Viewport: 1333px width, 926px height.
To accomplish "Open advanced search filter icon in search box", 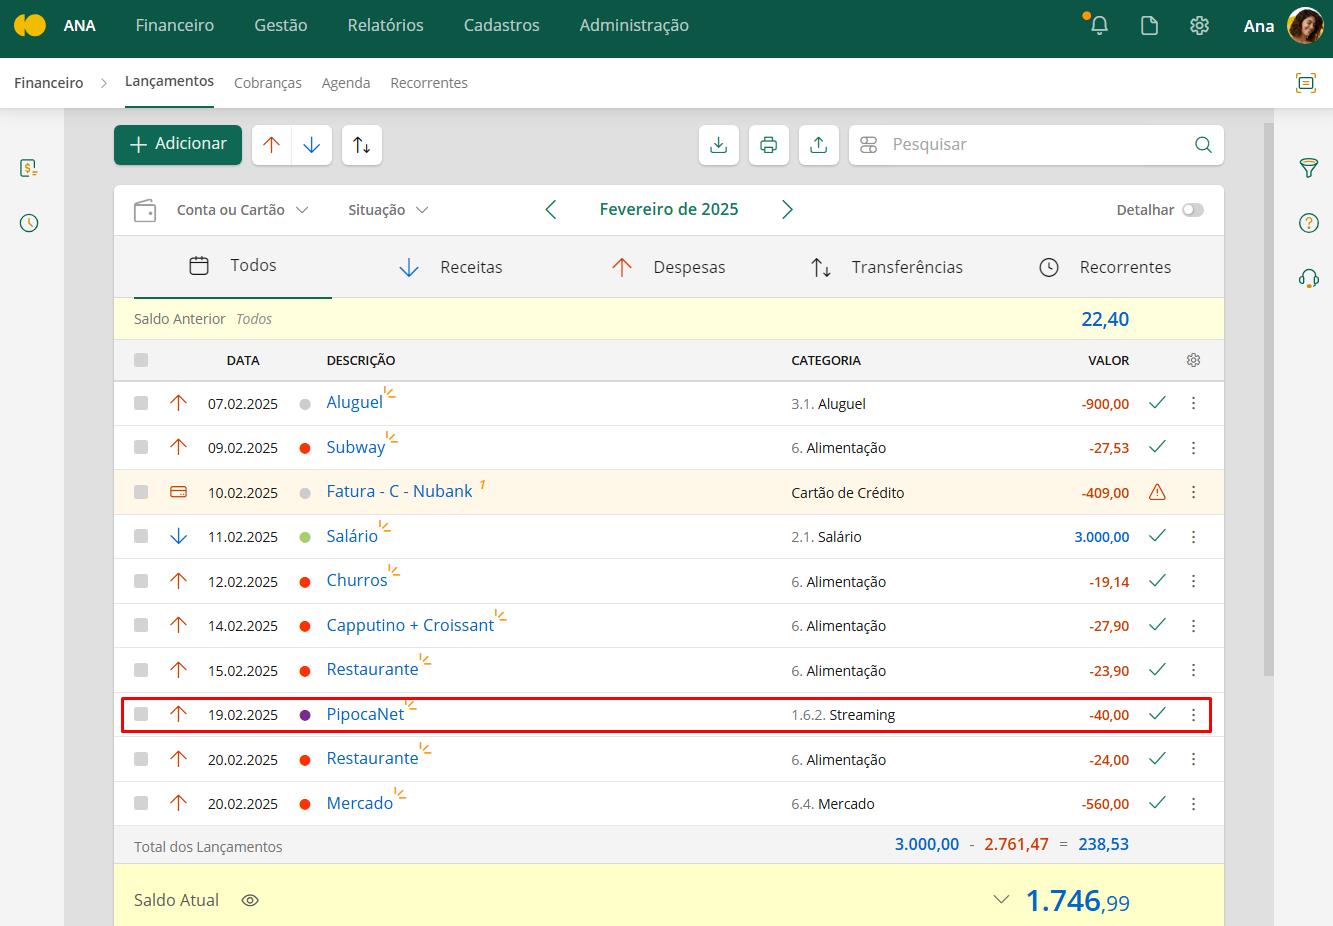I will point(868,145).
